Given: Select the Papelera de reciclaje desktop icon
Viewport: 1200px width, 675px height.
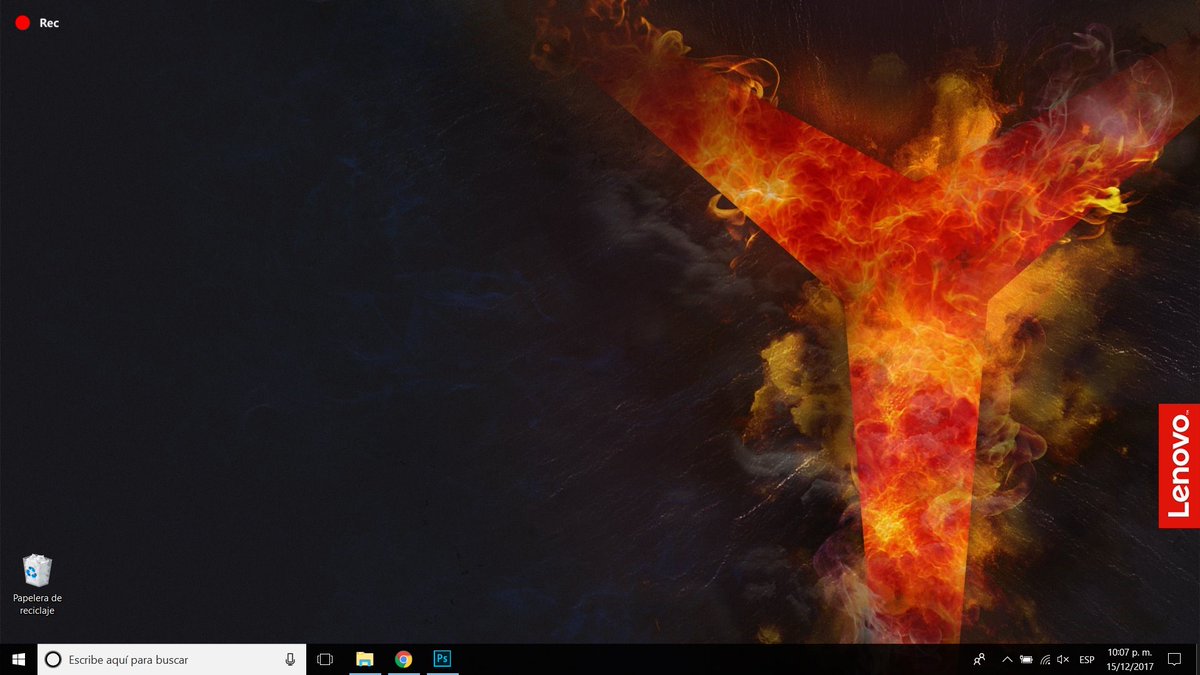Looking at the screenshot, I should coord(37,584).
